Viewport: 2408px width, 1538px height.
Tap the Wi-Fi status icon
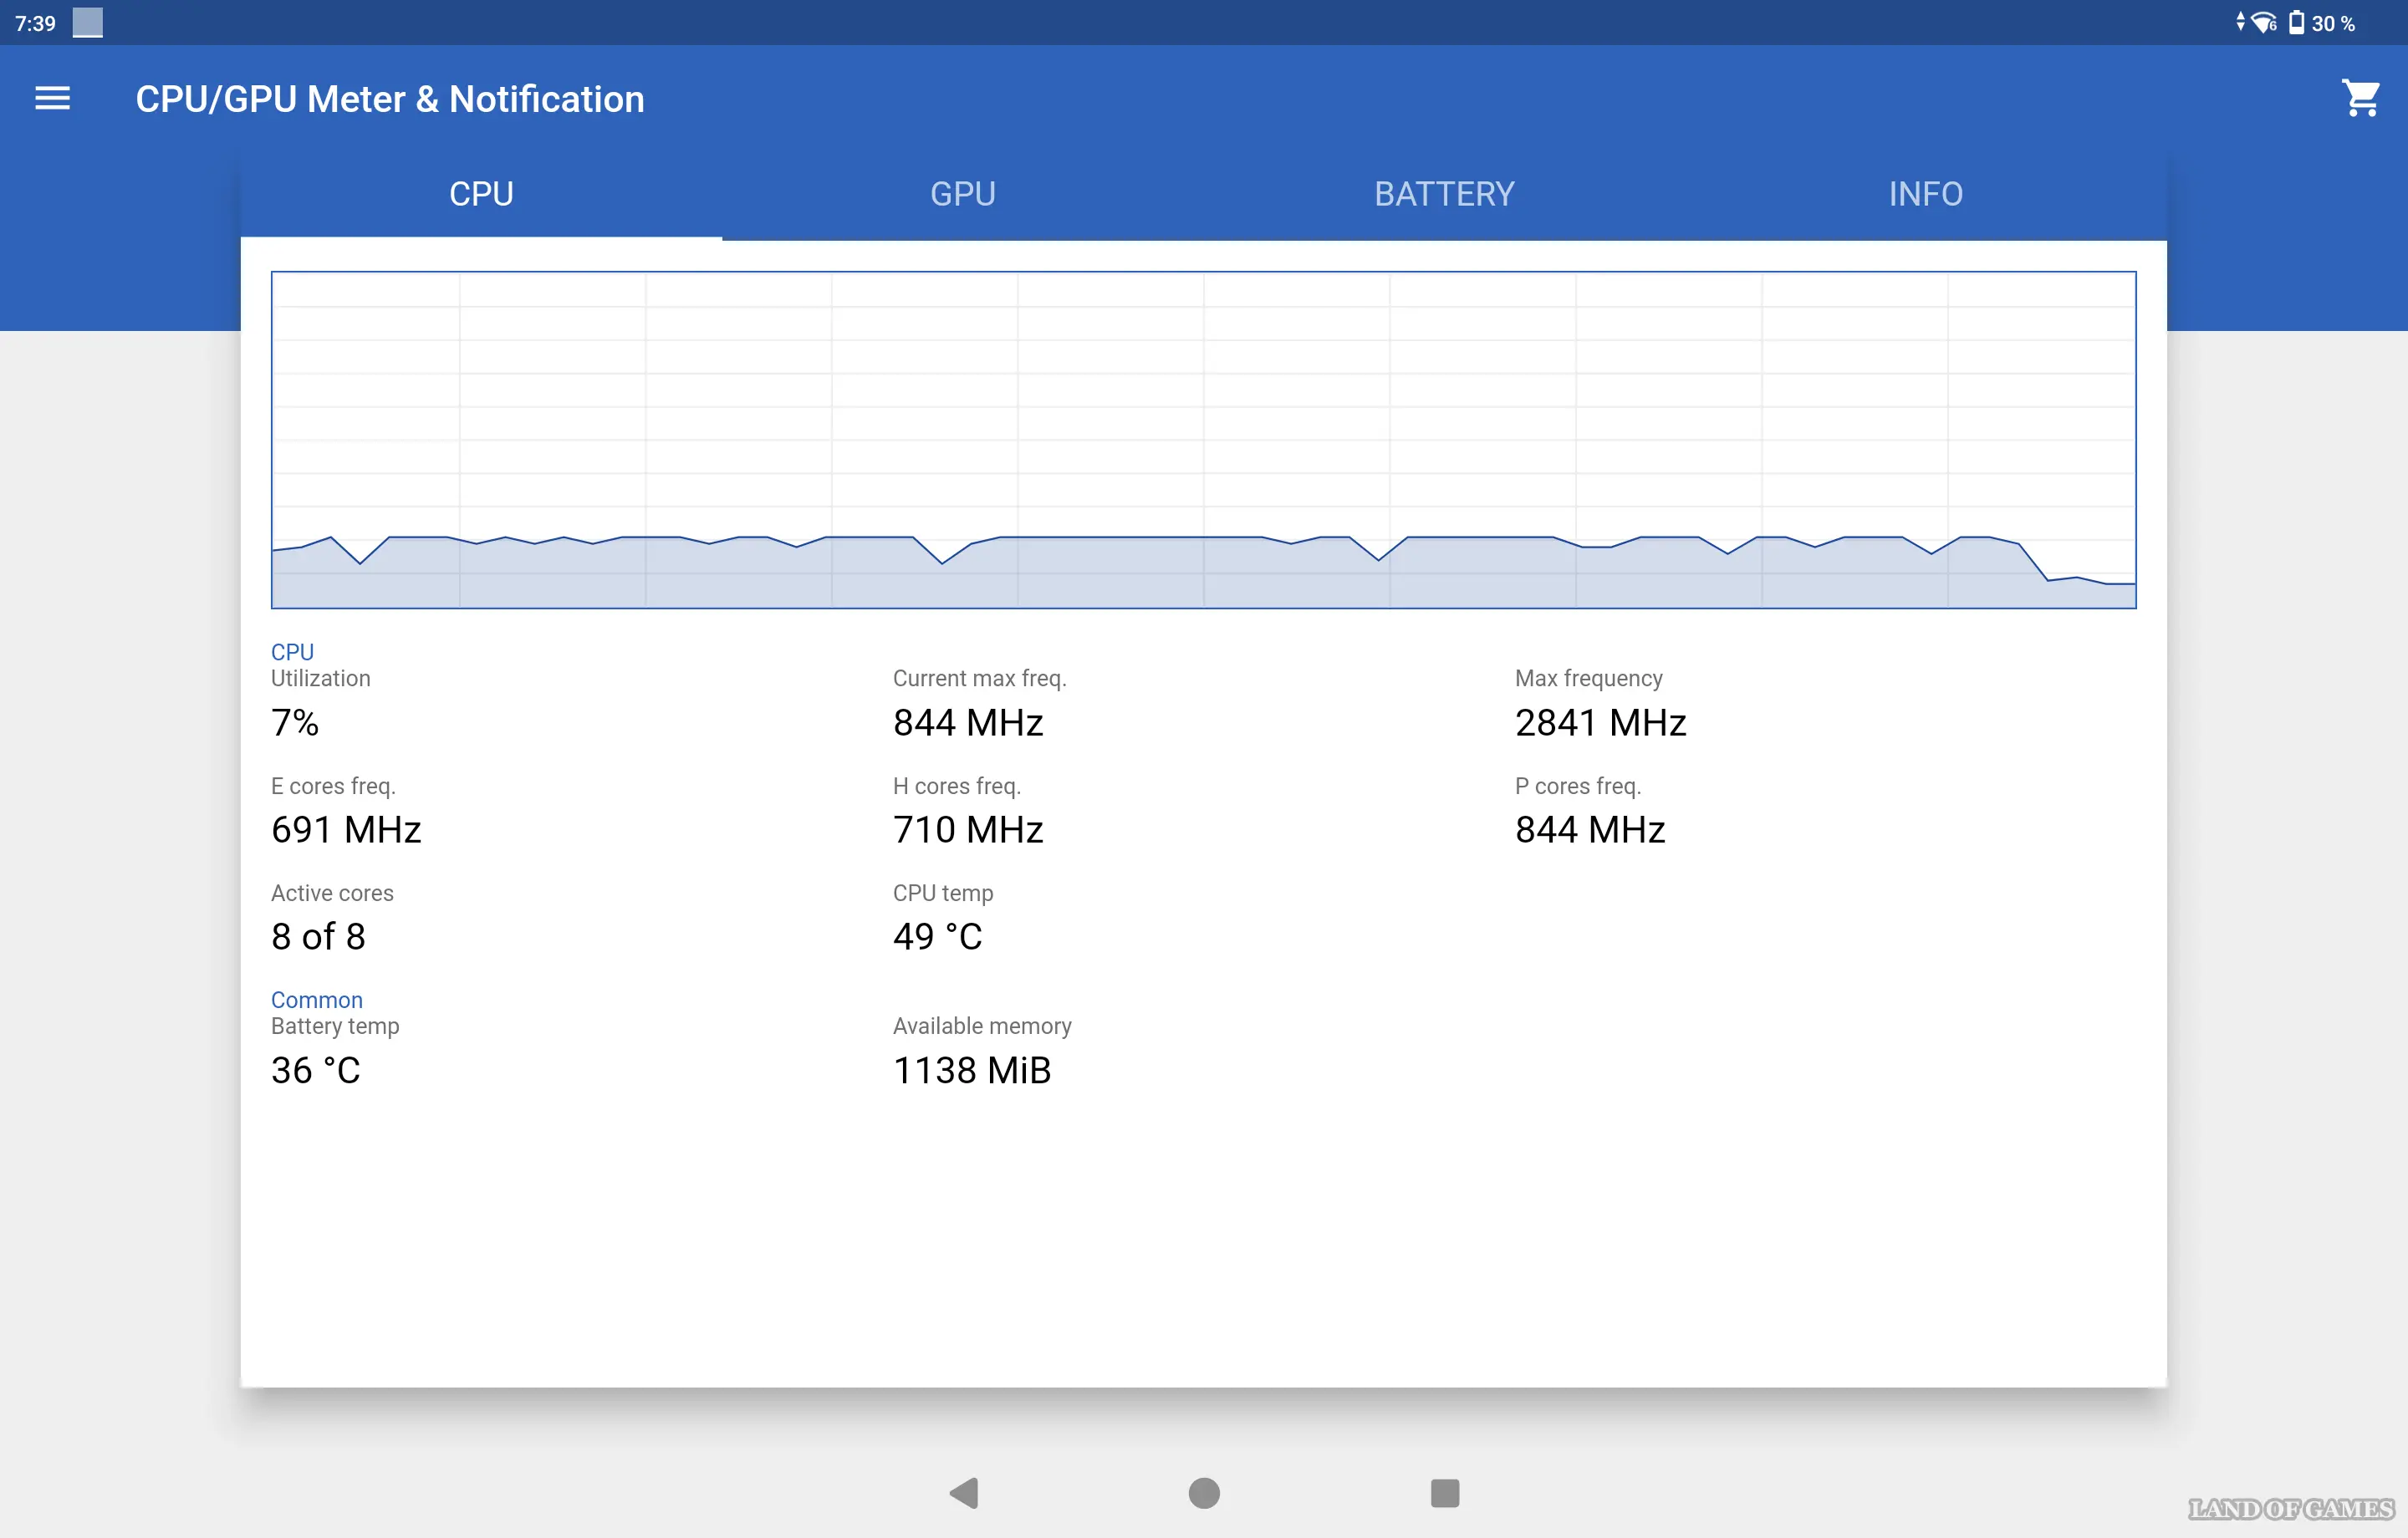[x=2264, y=22]
